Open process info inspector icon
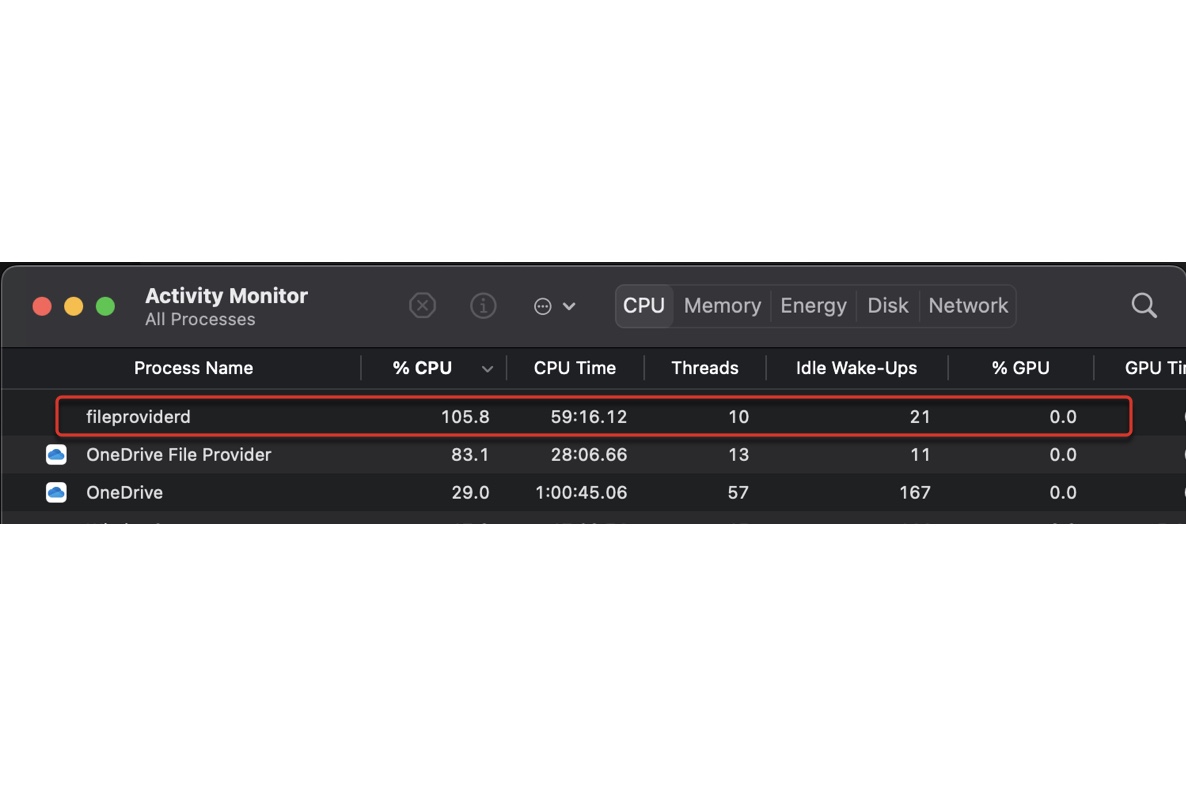Viewport: 1186px width, 800px height. click(x=483, y=306)
